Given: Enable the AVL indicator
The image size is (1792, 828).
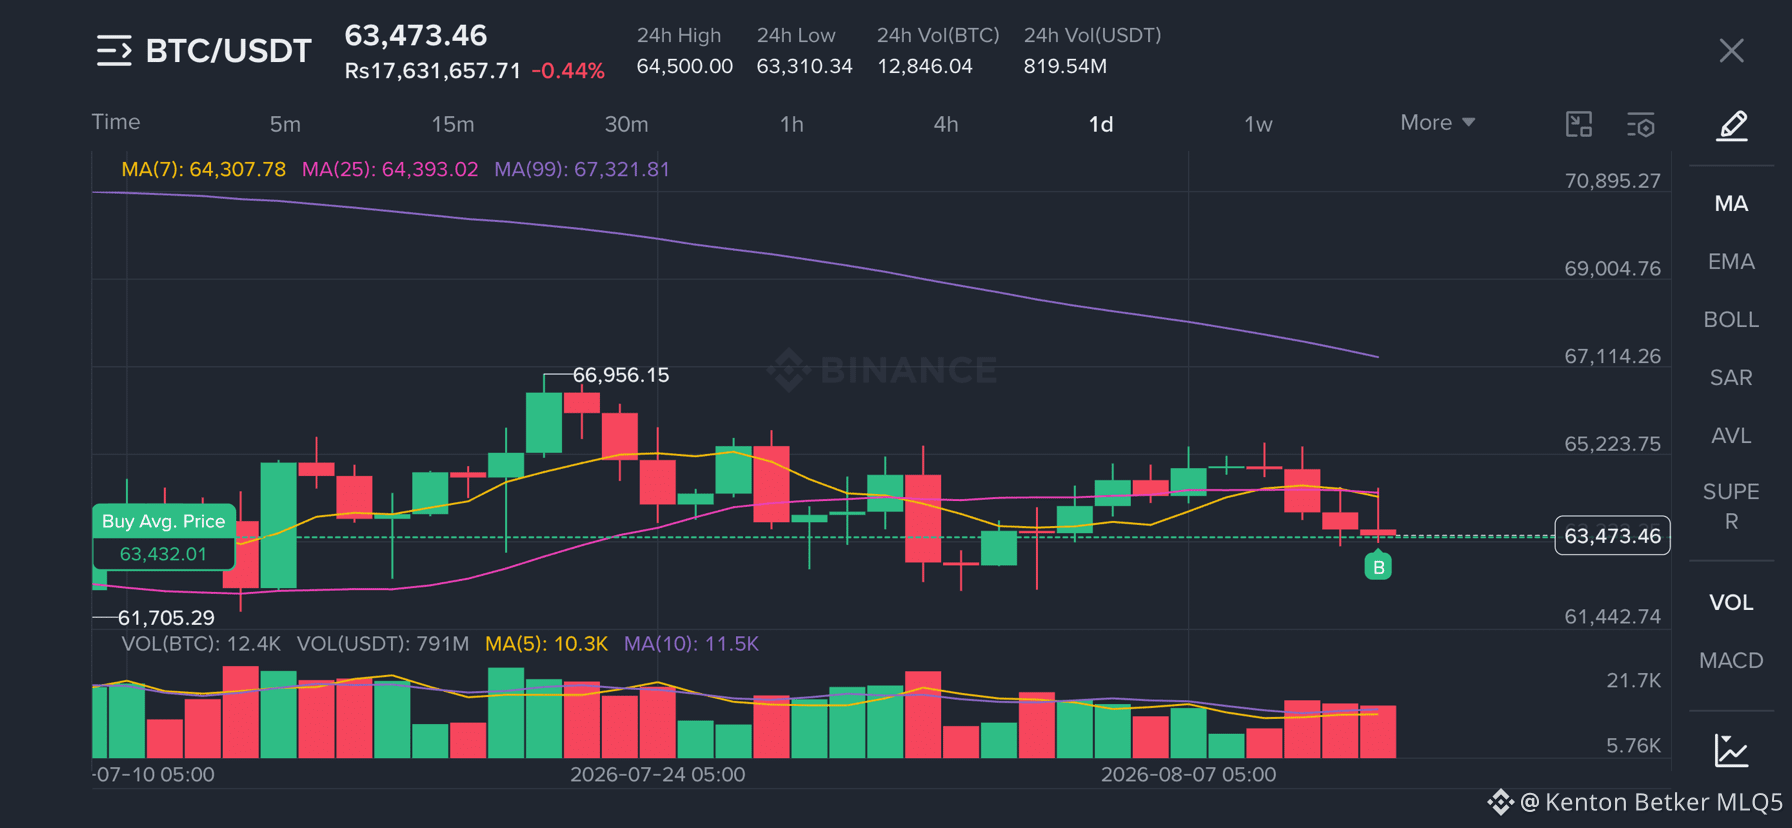Looking at the screenshot, I should [1731, 436].
